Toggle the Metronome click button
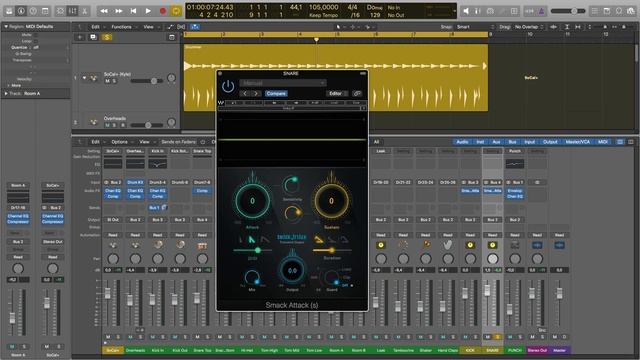Screen dimensions: 640x360 pyautogui.click(x=541, y=11)
